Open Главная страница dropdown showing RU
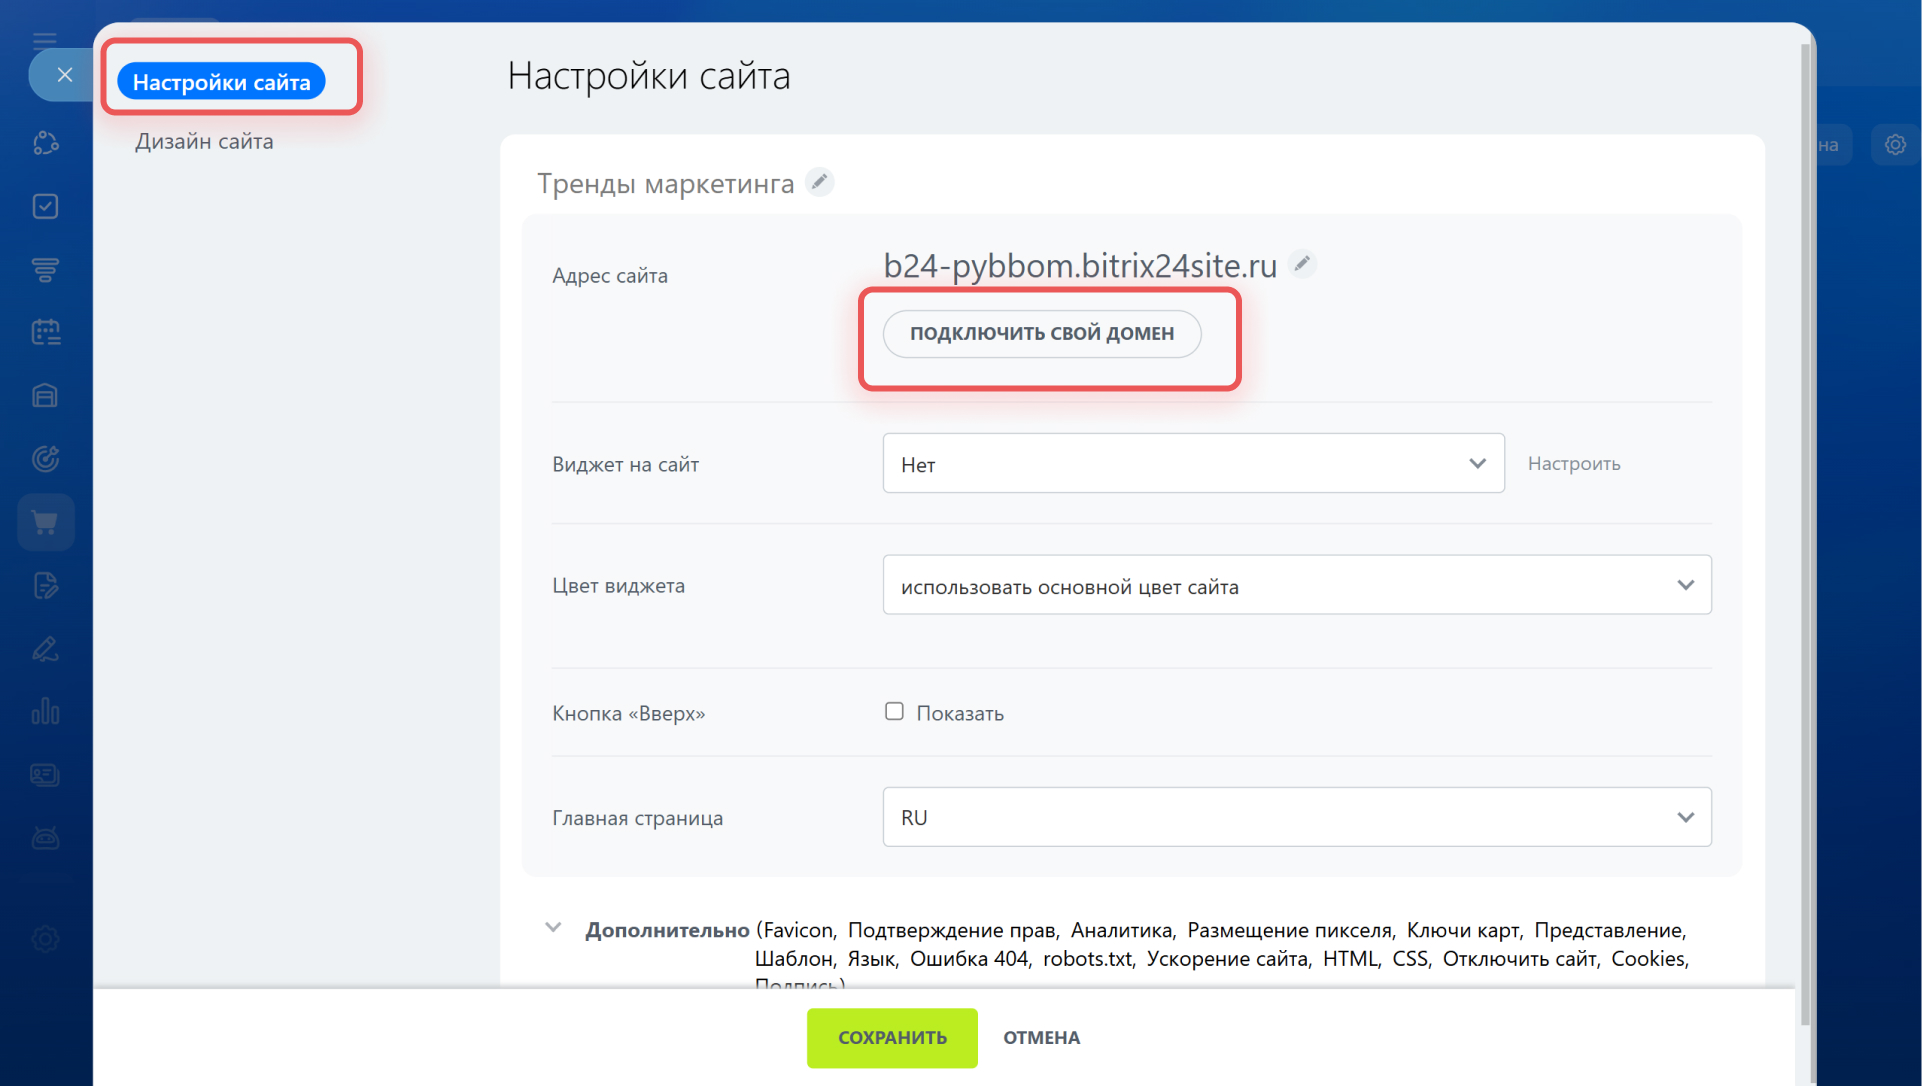The image size is (1926, 1086). [1296, 817]
